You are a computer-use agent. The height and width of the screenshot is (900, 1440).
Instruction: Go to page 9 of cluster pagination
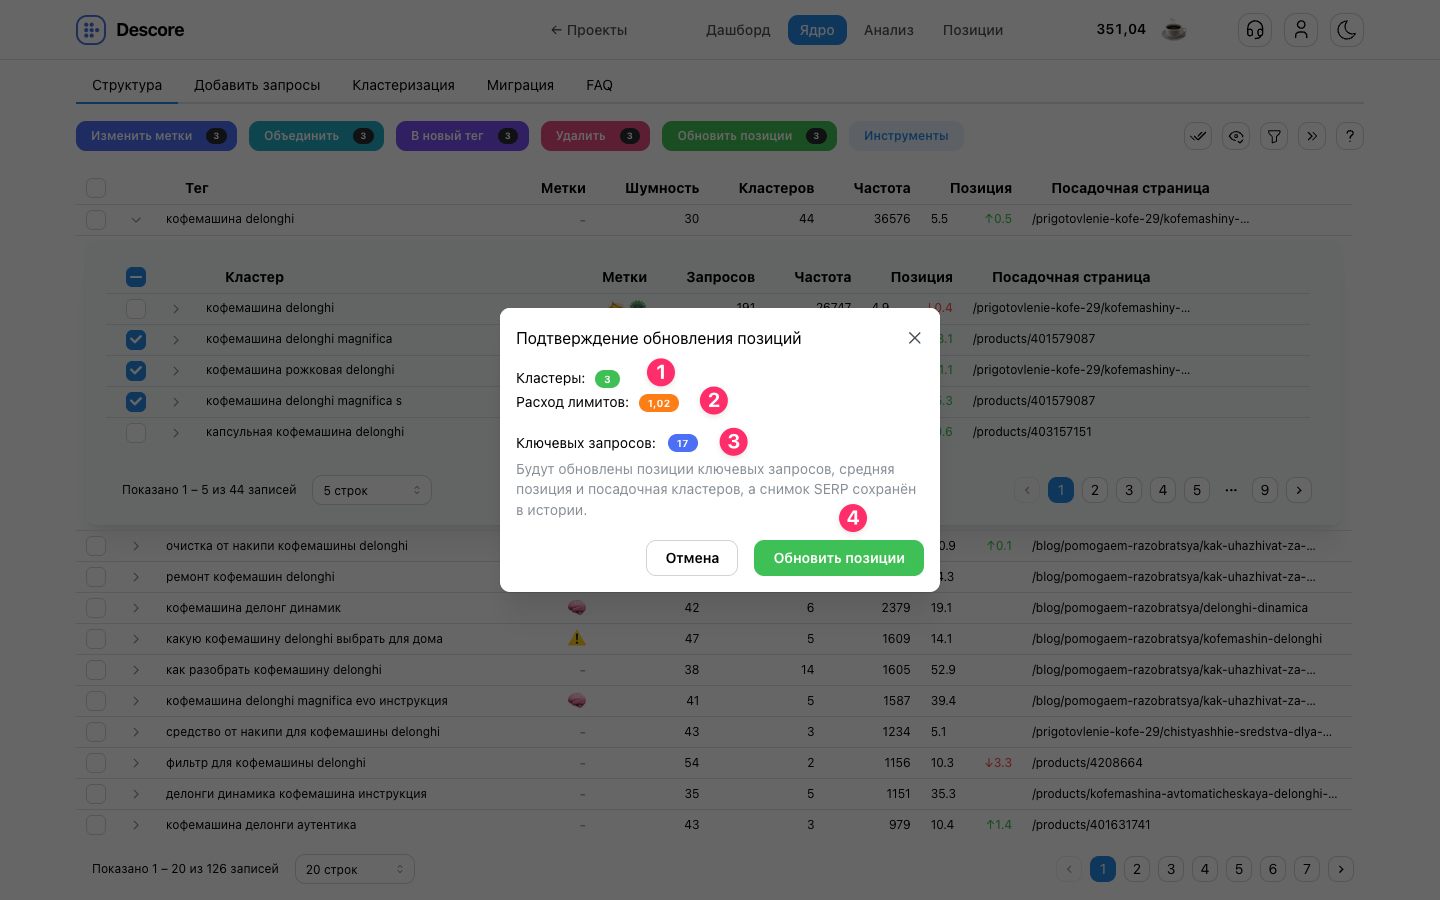(1265, 490)
